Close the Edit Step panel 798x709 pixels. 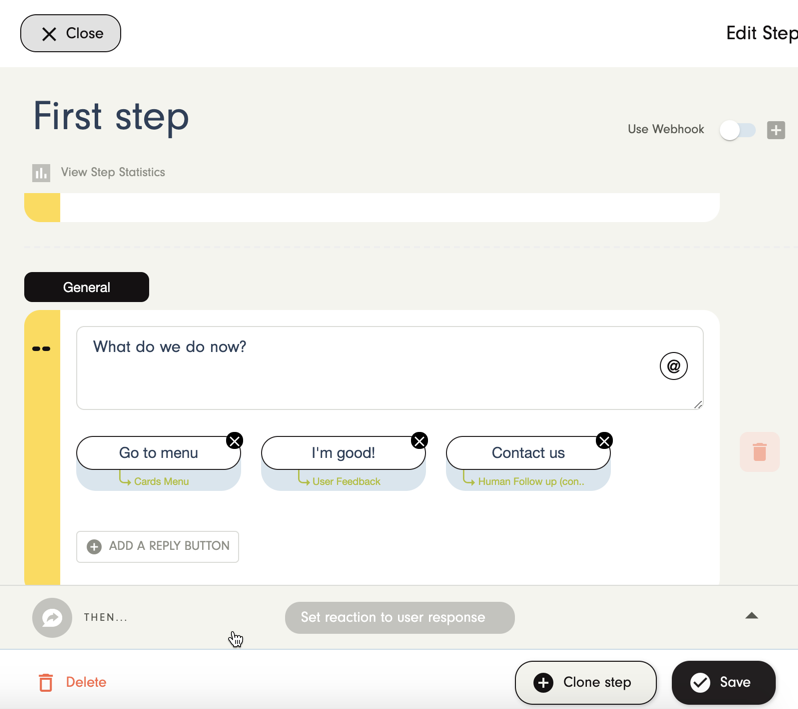(70, 33)
